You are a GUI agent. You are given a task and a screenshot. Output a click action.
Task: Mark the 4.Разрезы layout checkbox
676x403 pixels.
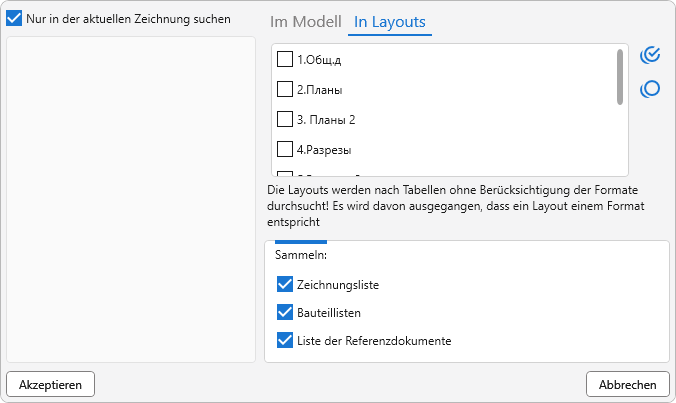click(x=285, y=149)
